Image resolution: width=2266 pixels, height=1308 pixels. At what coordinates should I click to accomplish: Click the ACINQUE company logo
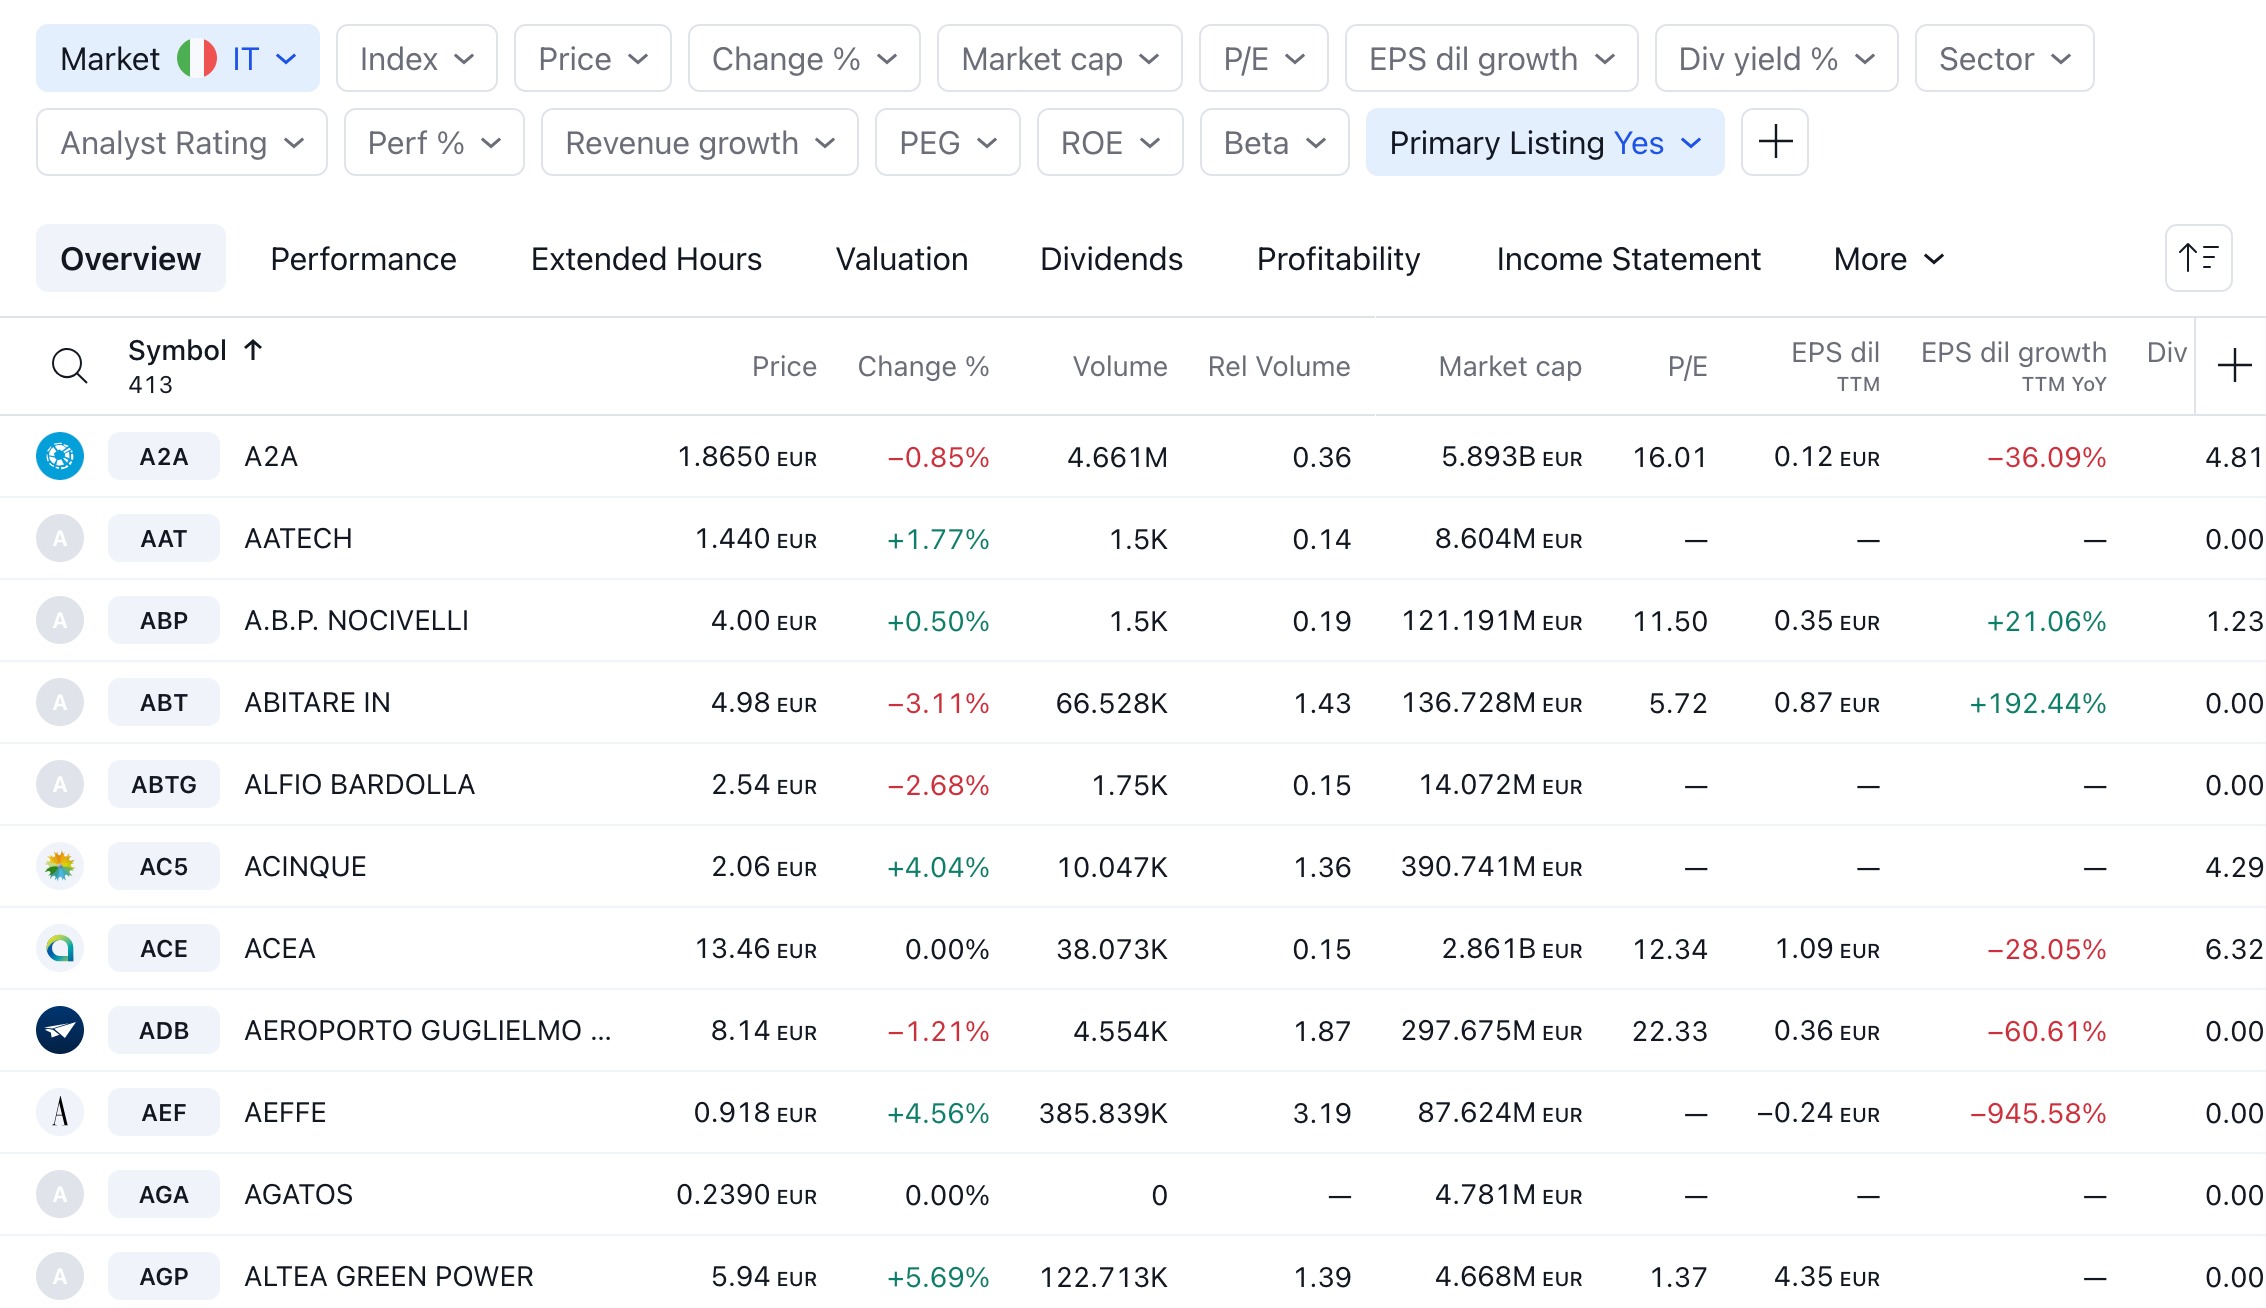coord(60,867)
